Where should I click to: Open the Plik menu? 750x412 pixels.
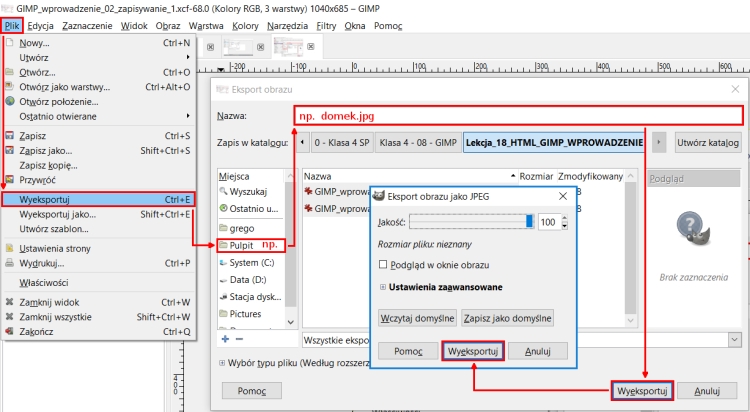click(12, 26)
